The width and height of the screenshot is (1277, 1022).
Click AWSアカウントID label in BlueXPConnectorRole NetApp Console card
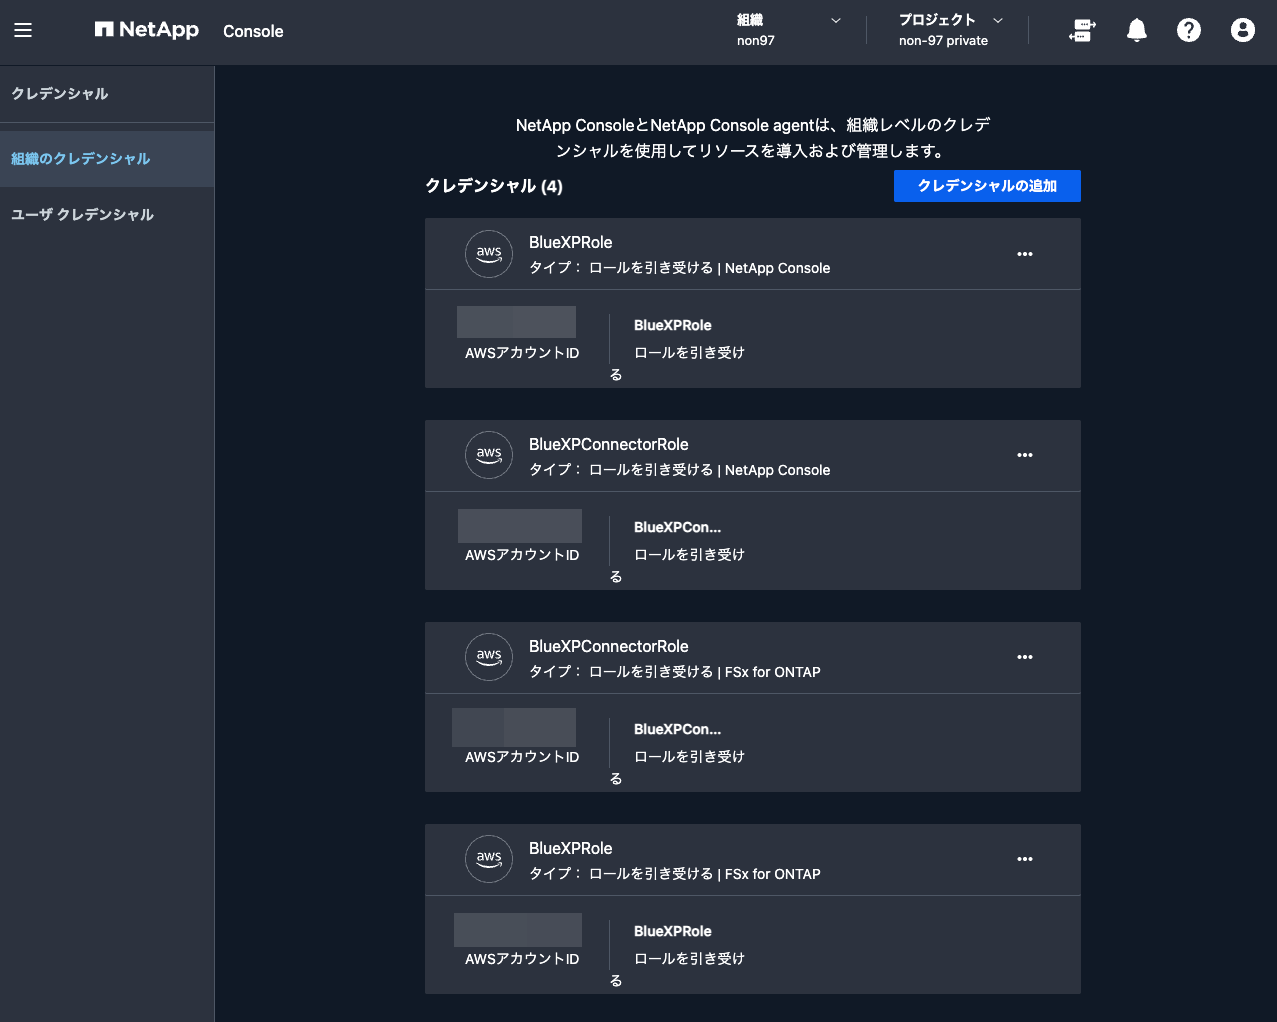coord(522,555)
